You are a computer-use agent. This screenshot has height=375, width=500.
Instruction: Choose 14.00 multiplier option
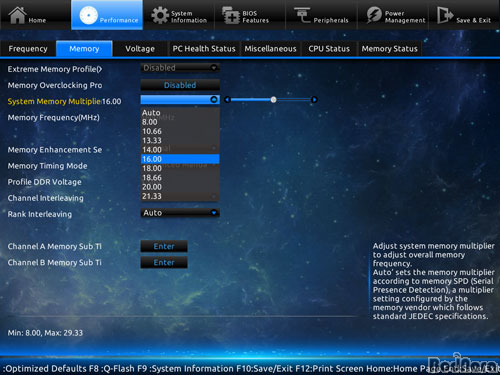coord(180,150)
